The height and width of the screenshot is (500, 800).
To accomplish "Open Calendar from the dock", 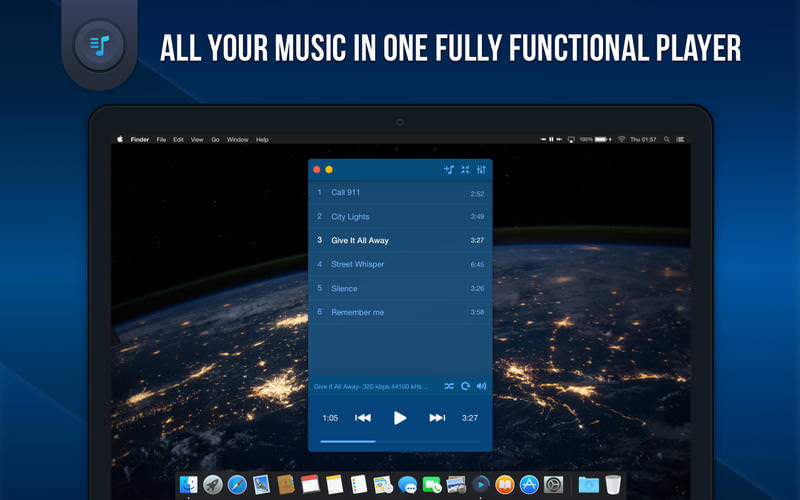I will 310,484.
